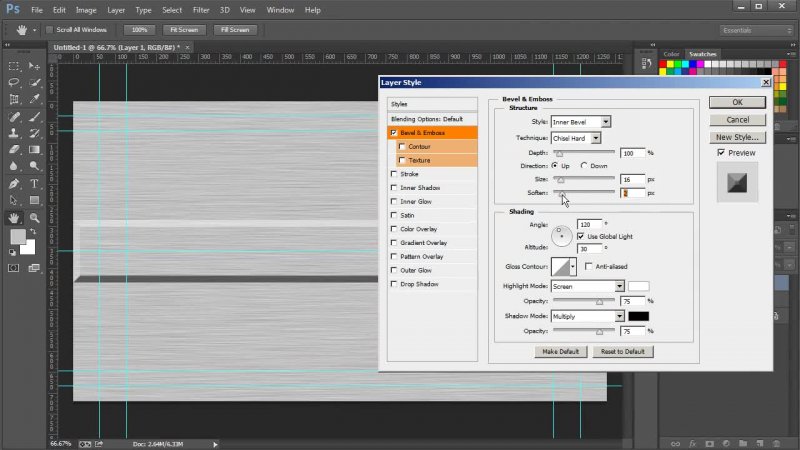
Task: Open the Gloss Contour picker arrow
Action: [573, 266]
